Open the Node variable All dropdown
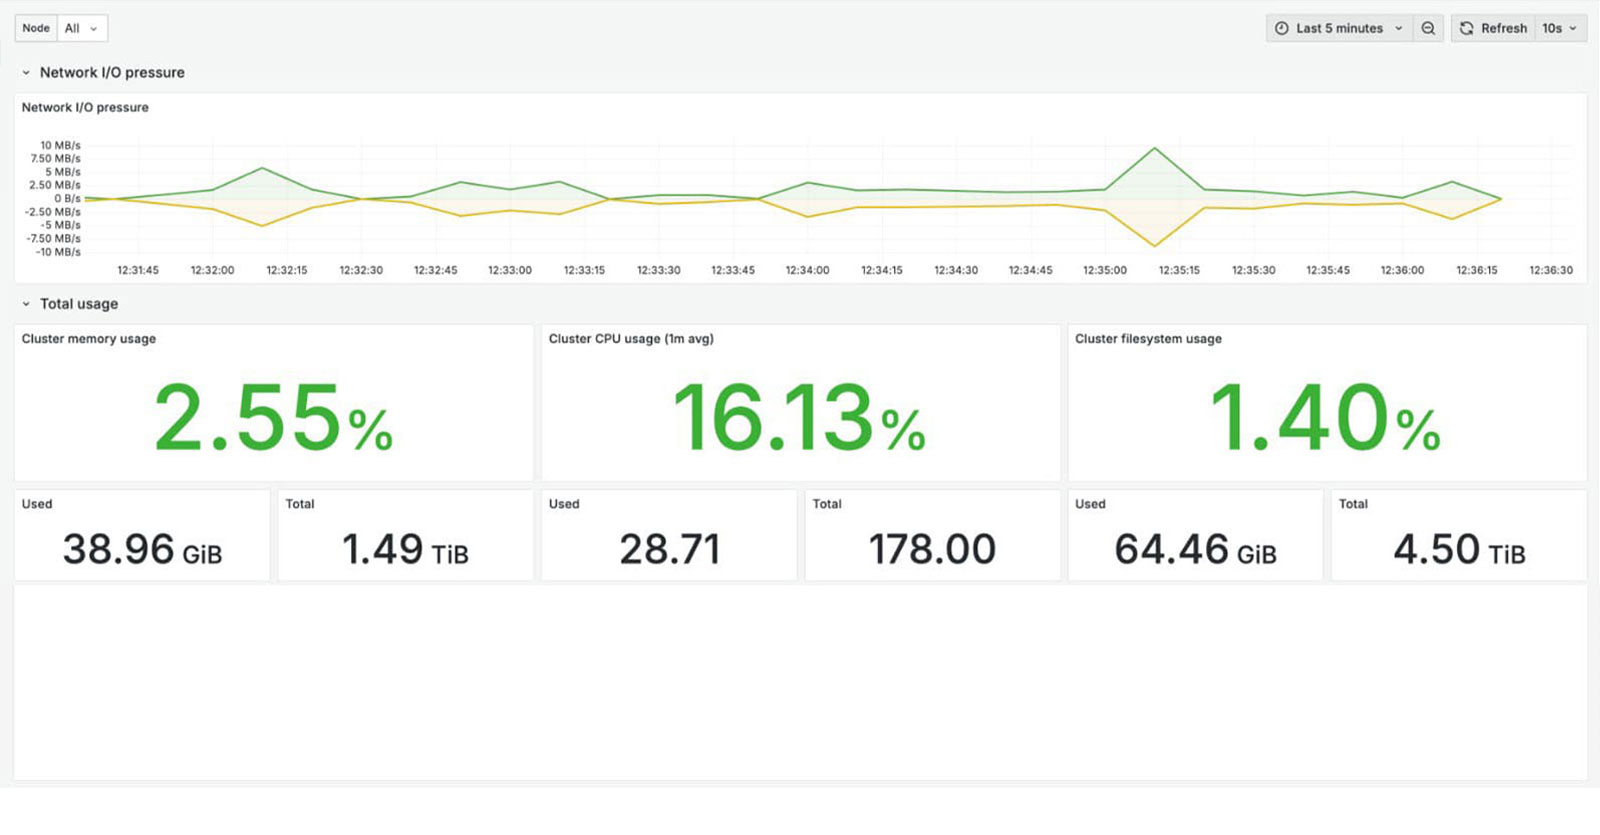This screenshot has height=835, width=1600. (x=82, y=28)
